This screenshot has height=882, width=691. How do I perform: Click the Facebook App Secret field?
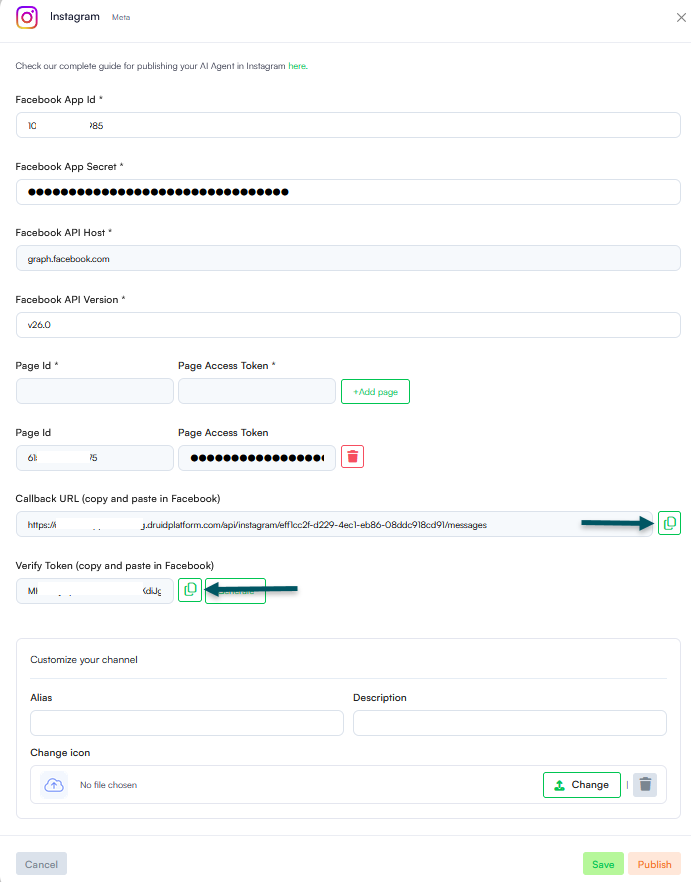click(x=348, y=192)
